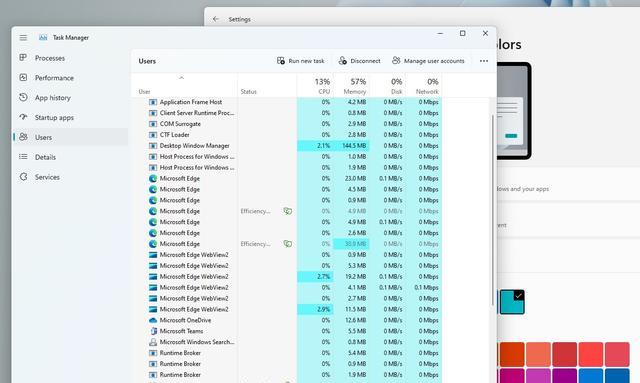The image size is (640, 383).
Task: Click the Task Manager vertical scrollbar
Action: pyautogui.click(x=493, y=210)
